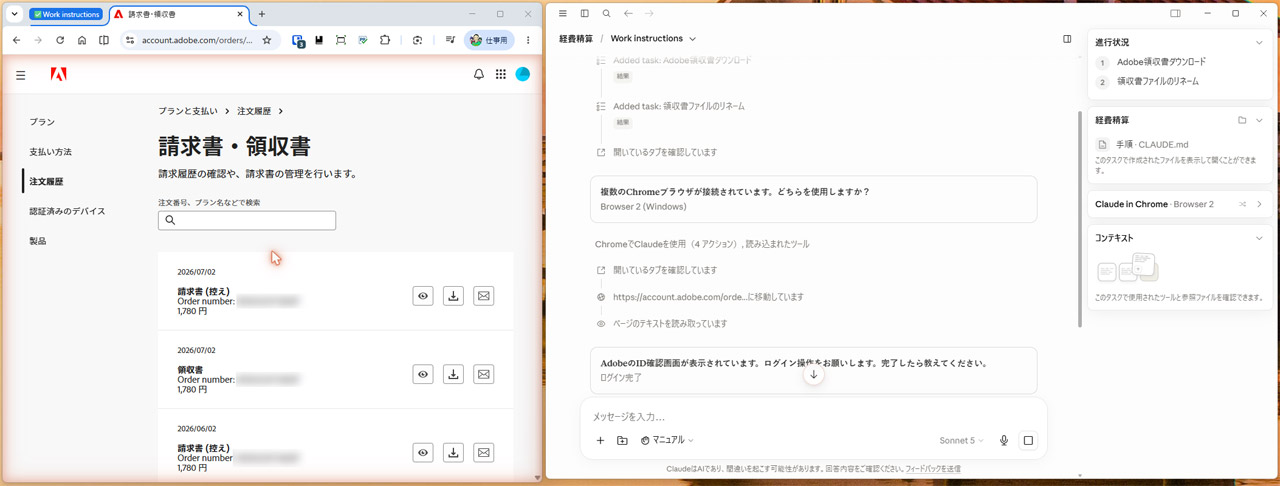Screen dimensions: 1280x486
Task: Add an attachment with the plus icon
Action: coord(600,440)
